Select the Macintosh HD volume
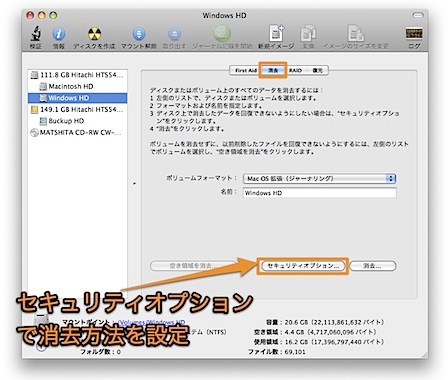 pyautogui.click(x=78, y=86)
